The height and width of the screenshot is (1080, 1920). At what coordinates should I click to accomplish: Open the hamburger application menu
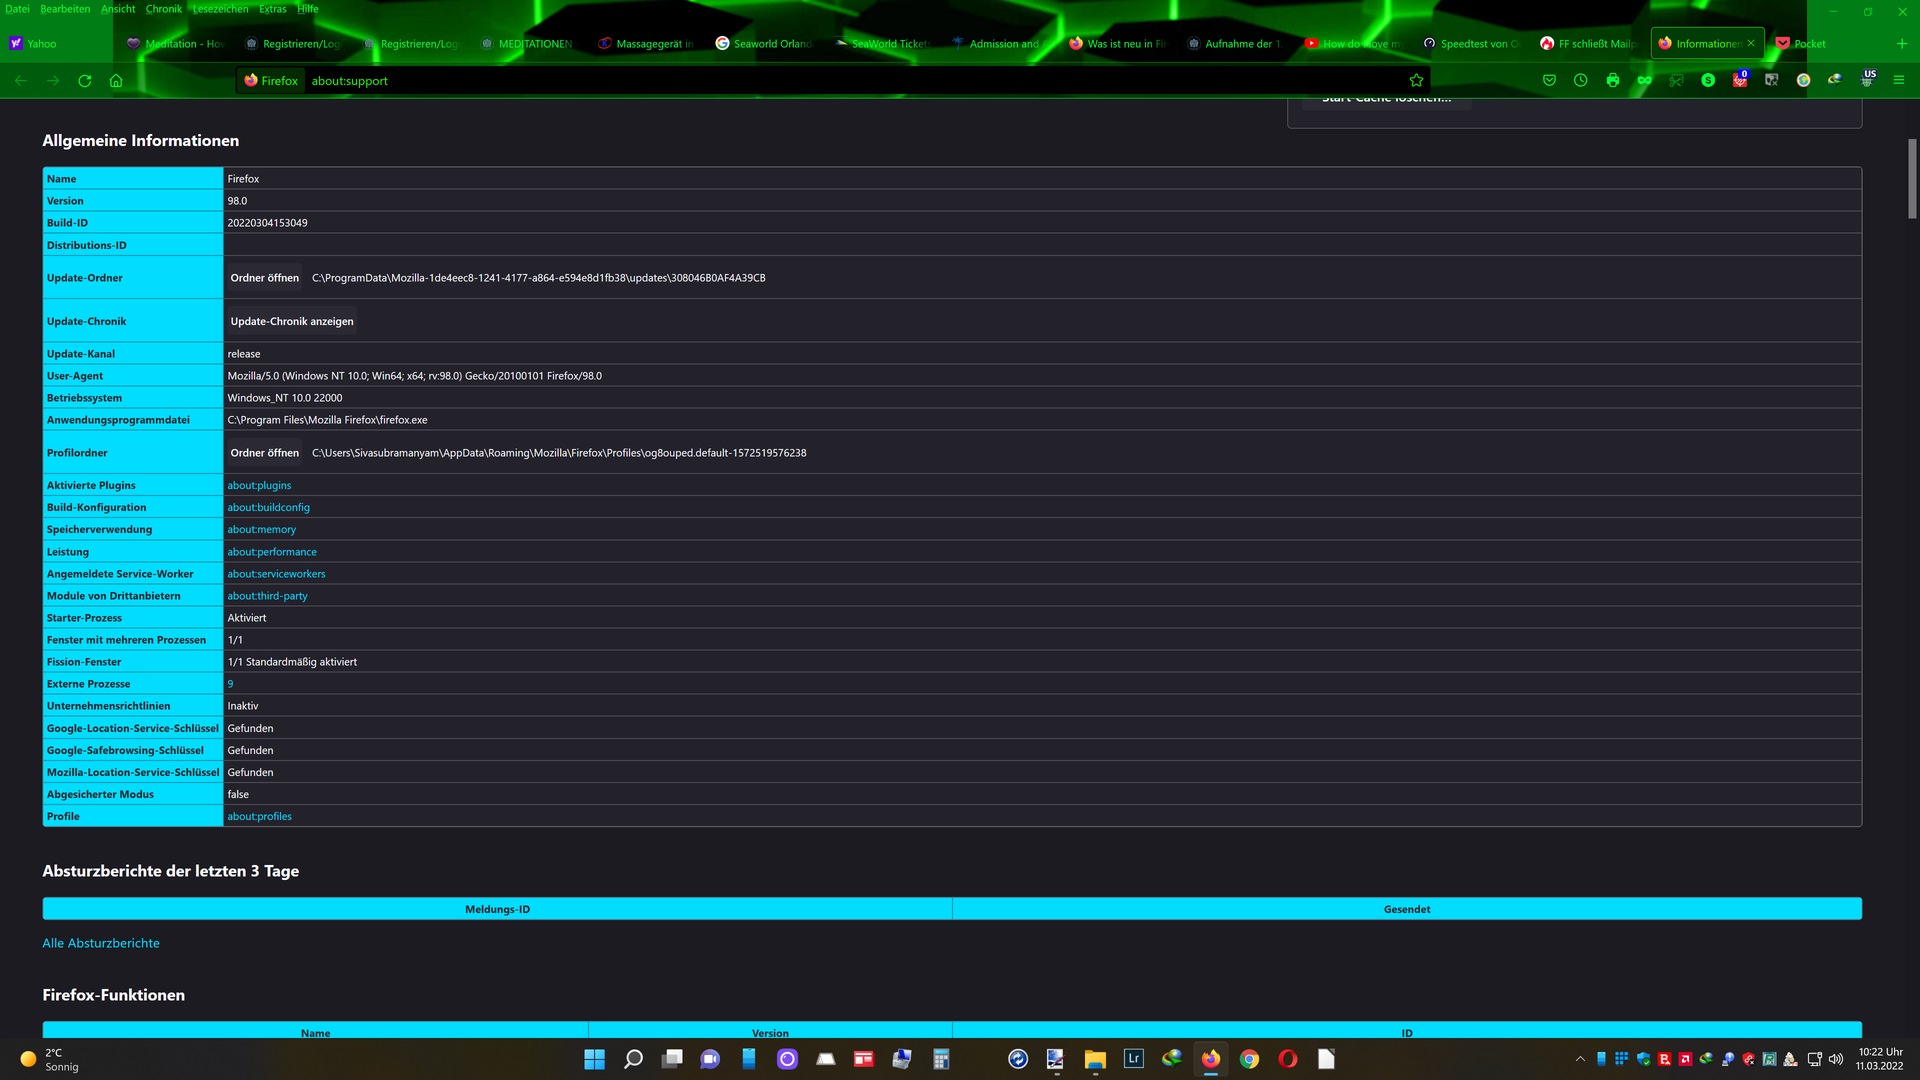point(1899,81)
